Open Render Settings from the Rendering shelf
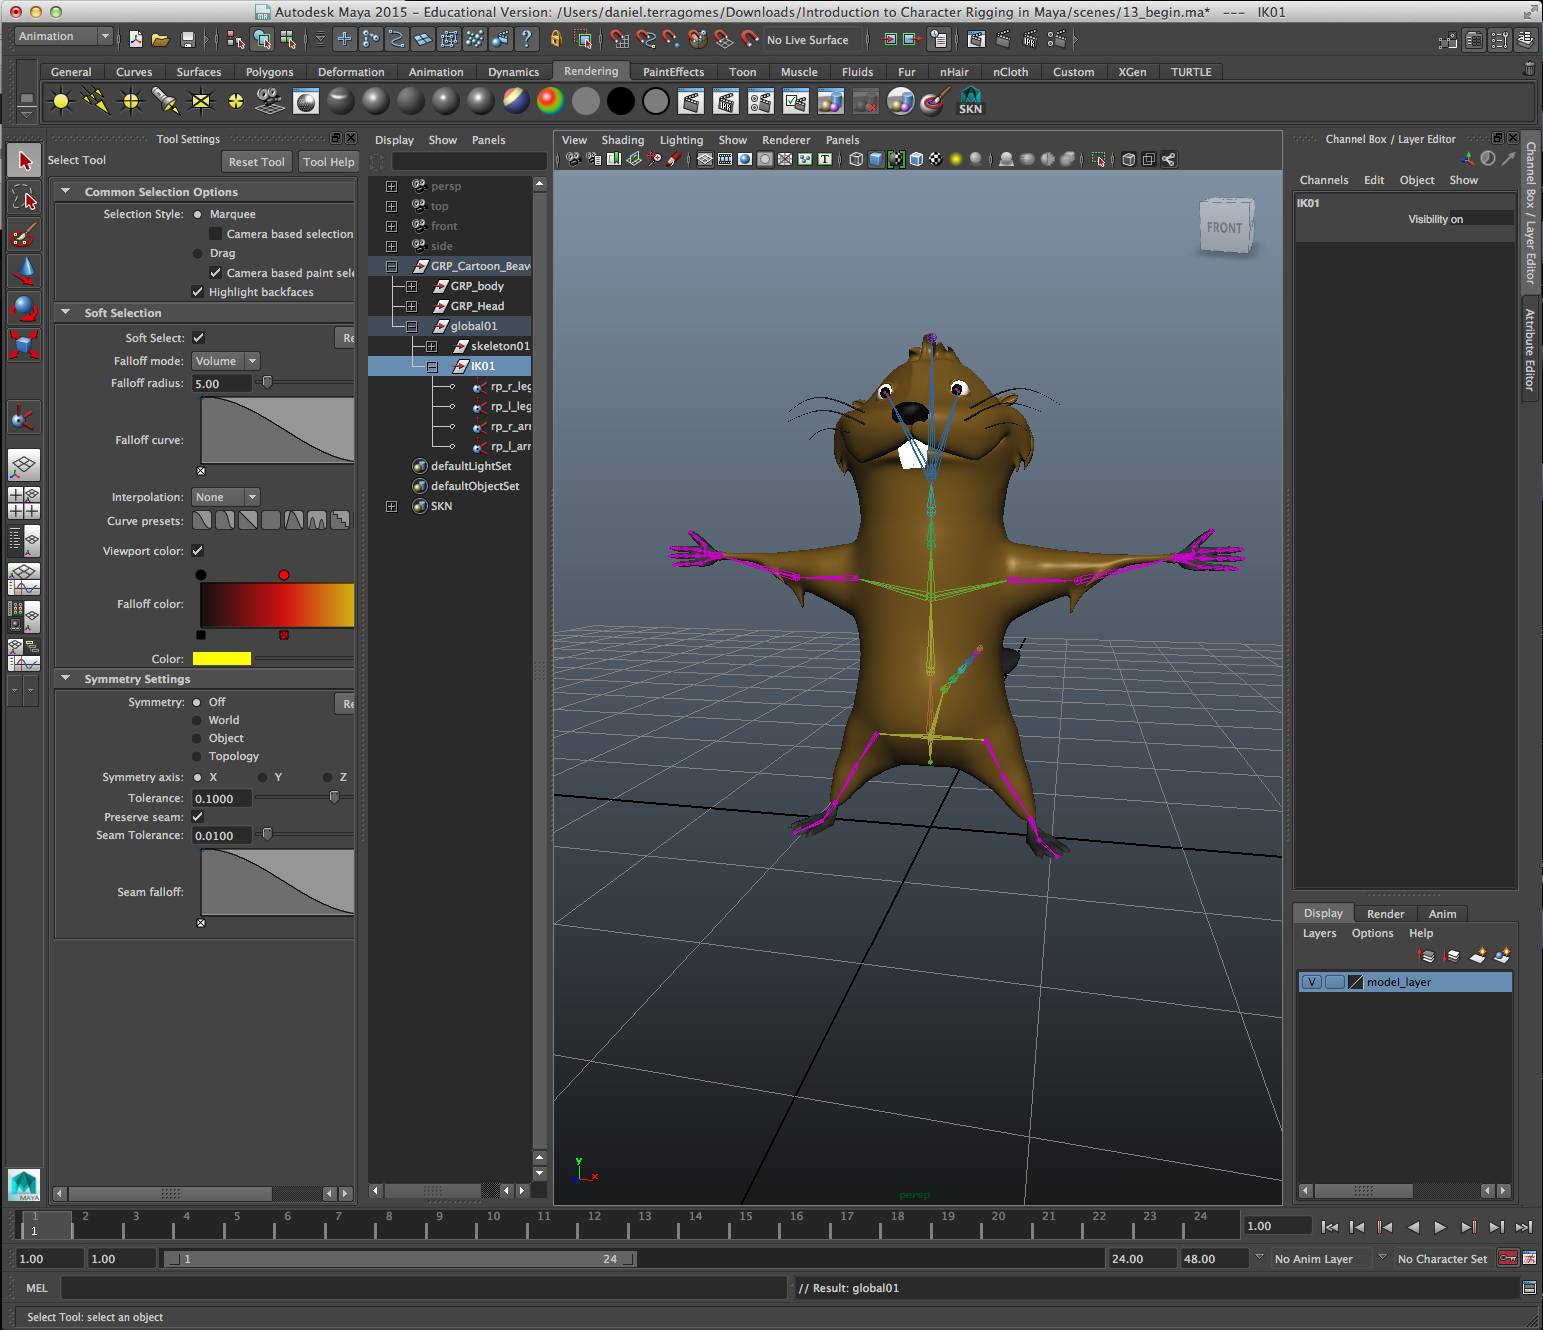 coord(795,101)
